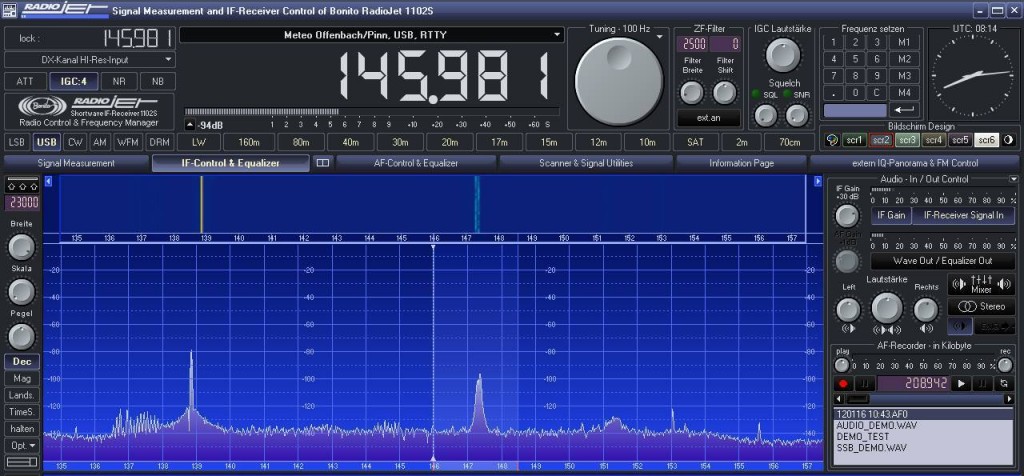Click the contrast icon next to scr6
Image resolution: width=1024 pixels, height=476 pixels.
(1008, 140)
